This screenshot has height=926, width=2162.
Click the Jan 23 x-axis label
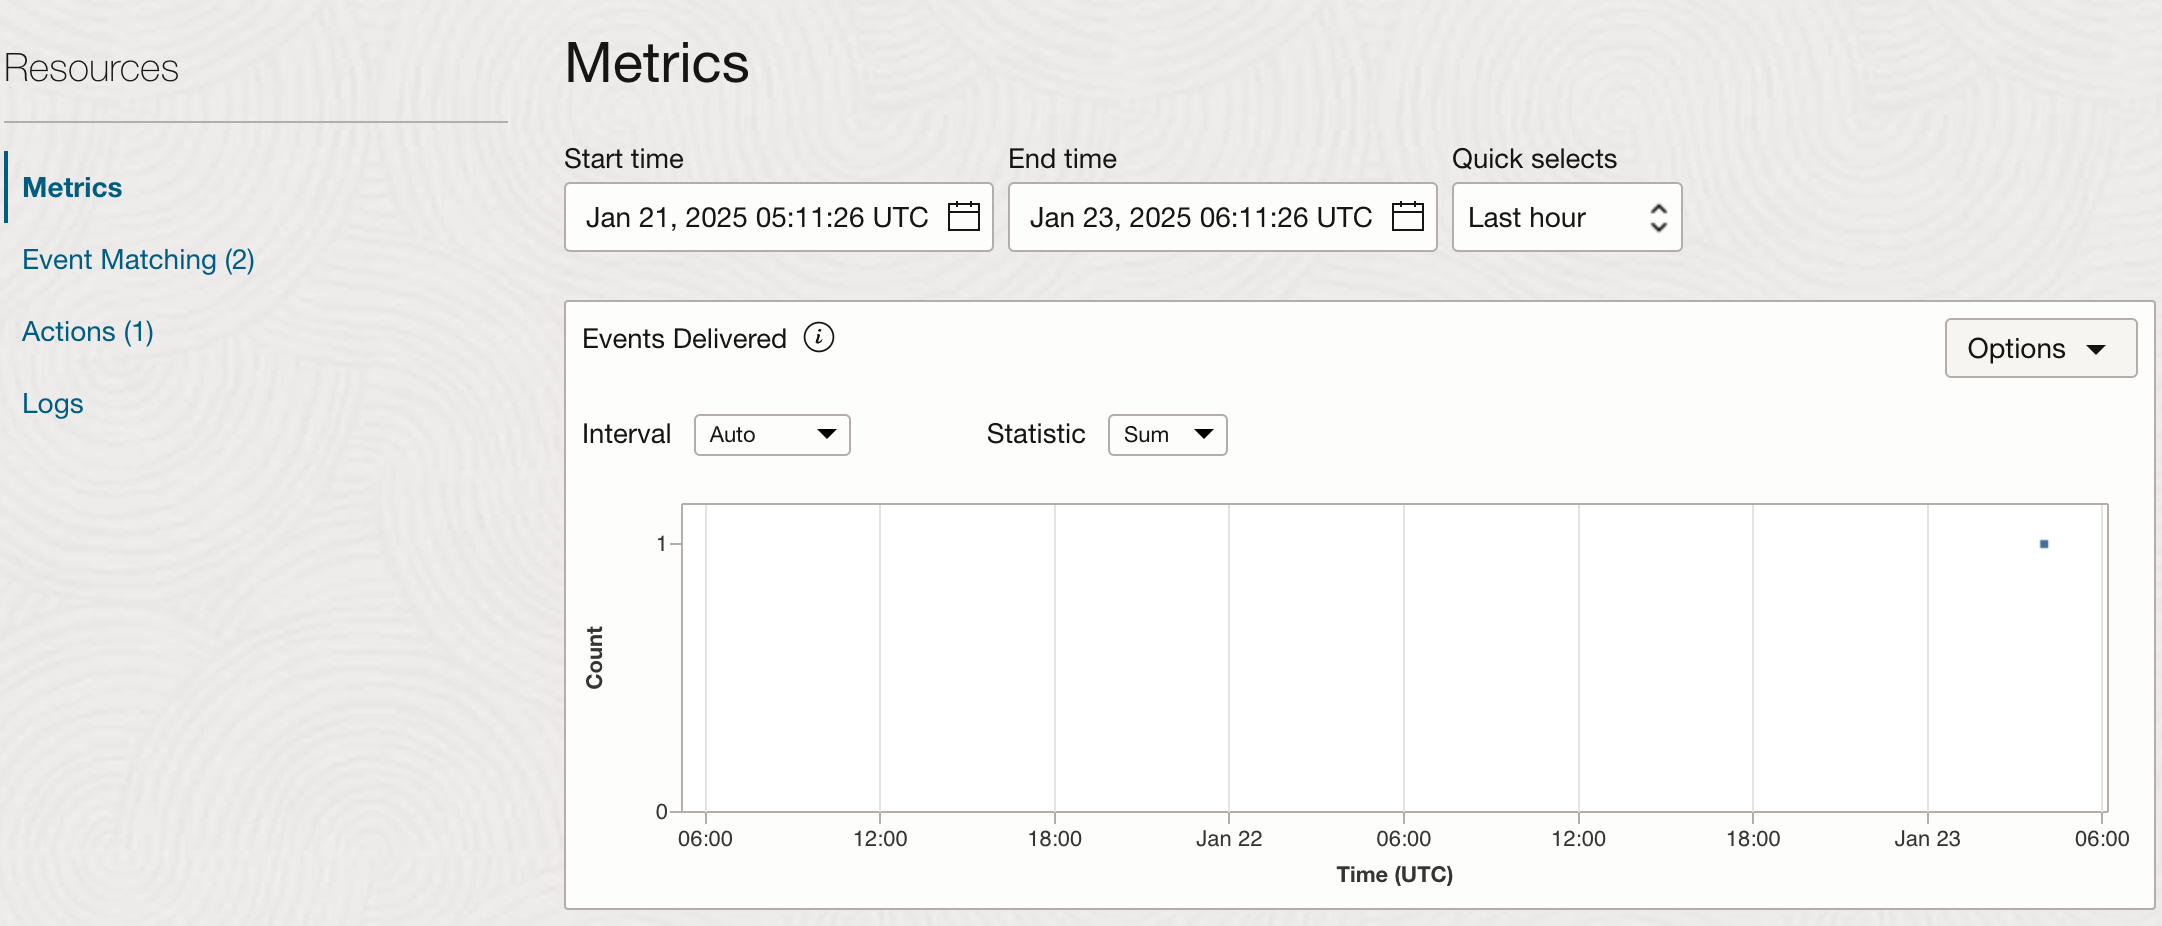point(1927,839)
